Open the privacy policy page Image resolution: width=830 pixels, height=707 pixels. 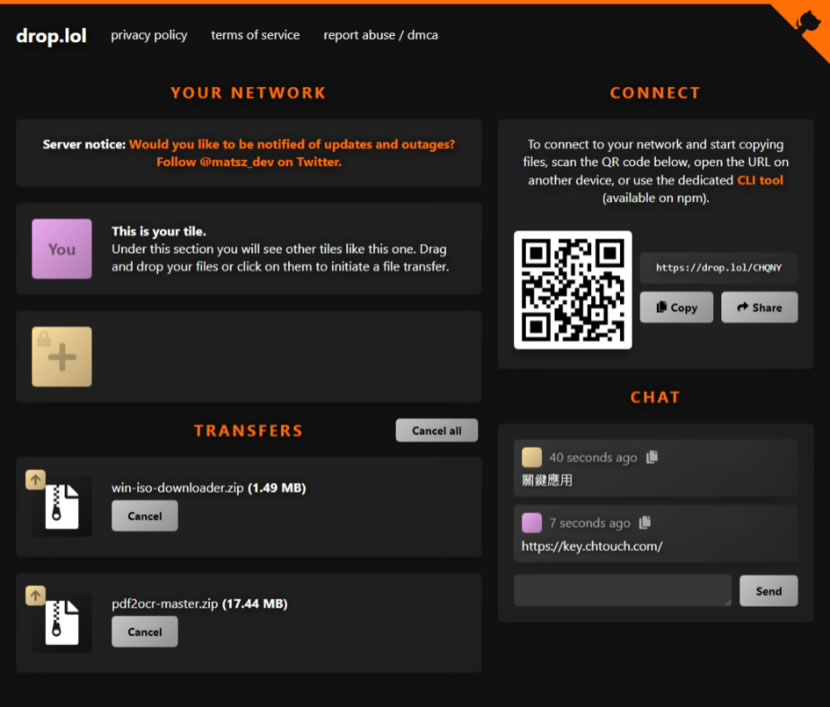149,35
